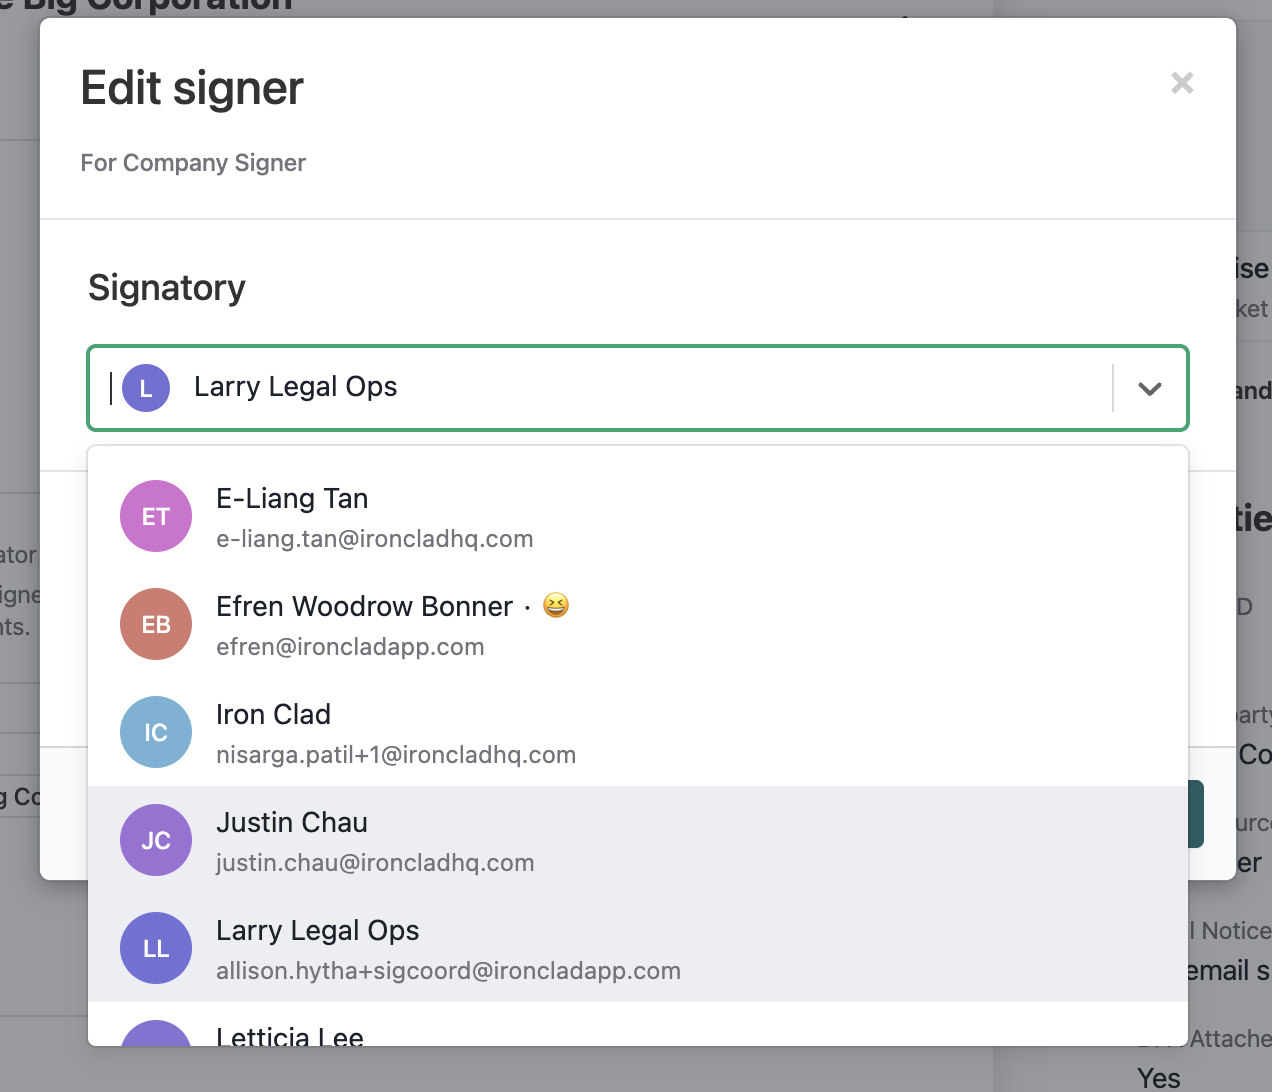This screenshot has height=1092, width=1272.
Task: Choose Letticia Lee at the bottom of the list
Action: click(x=638, y=1024)
